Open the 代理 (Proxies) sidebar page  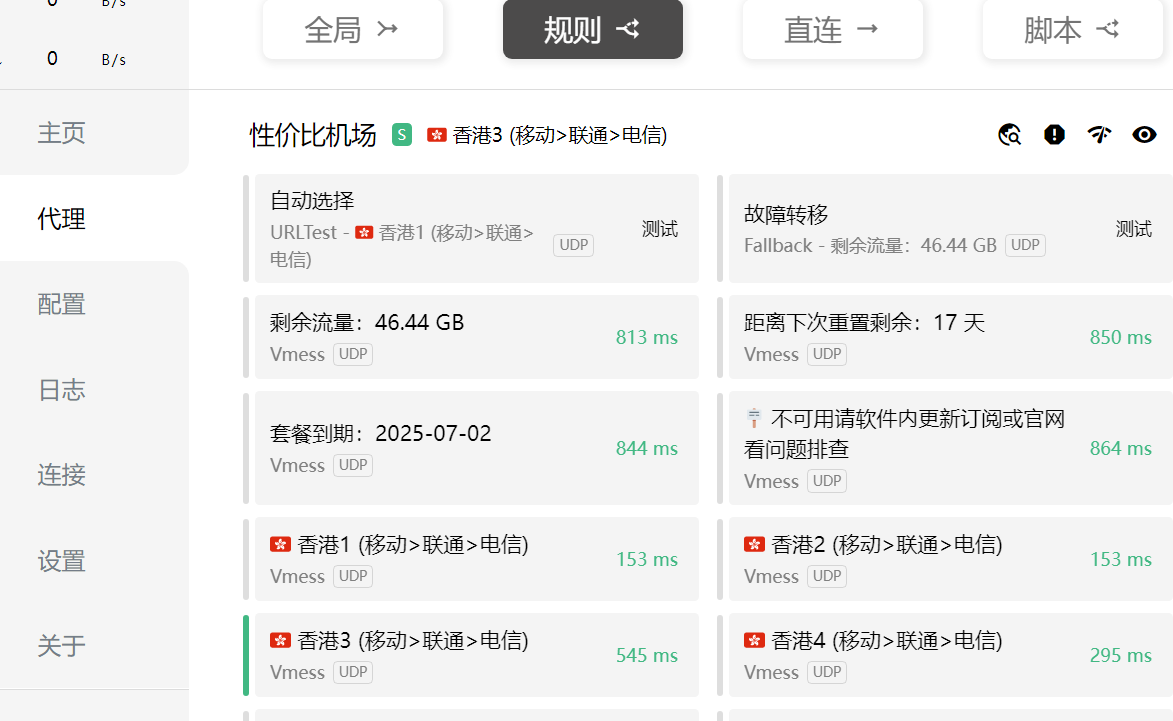pos(61,218)
